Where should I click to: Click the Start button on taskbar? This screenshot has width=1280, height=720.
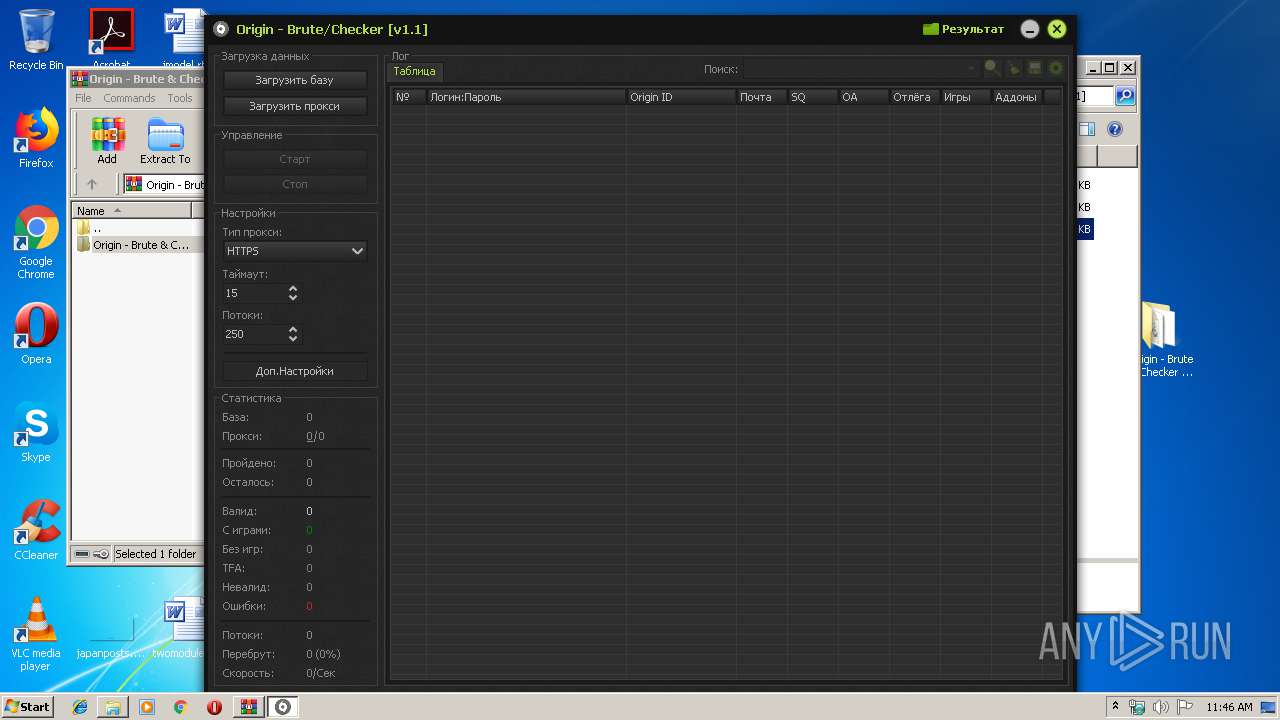pyautogui.click(x=27, y=706)
